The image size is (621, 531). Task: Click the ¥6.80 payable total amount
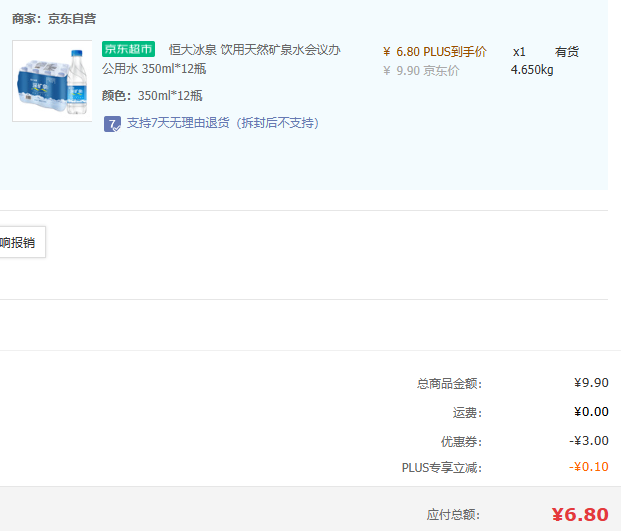(580, 515)
